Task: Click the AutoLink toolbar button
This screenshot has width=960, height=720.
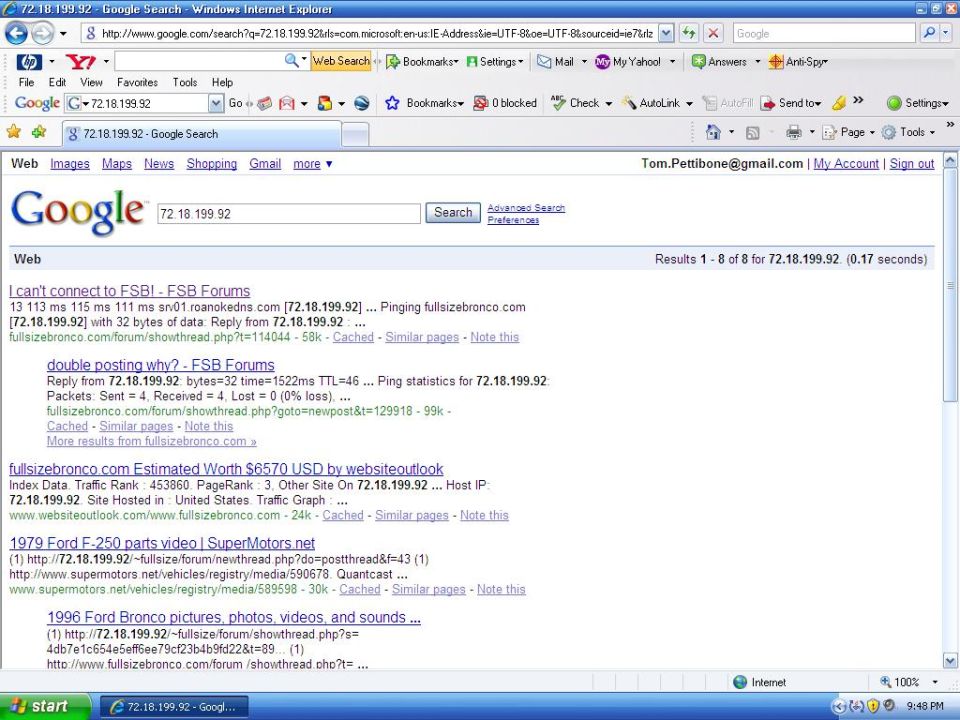Action: coord(651,103)
